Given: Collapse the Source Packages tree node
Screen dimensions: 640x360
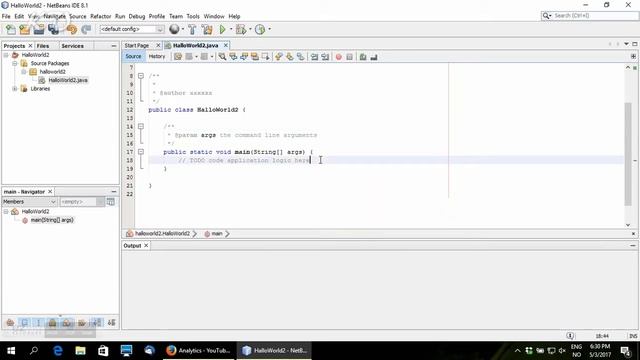Looking at the screenshot, I should [x=15, y=63].
